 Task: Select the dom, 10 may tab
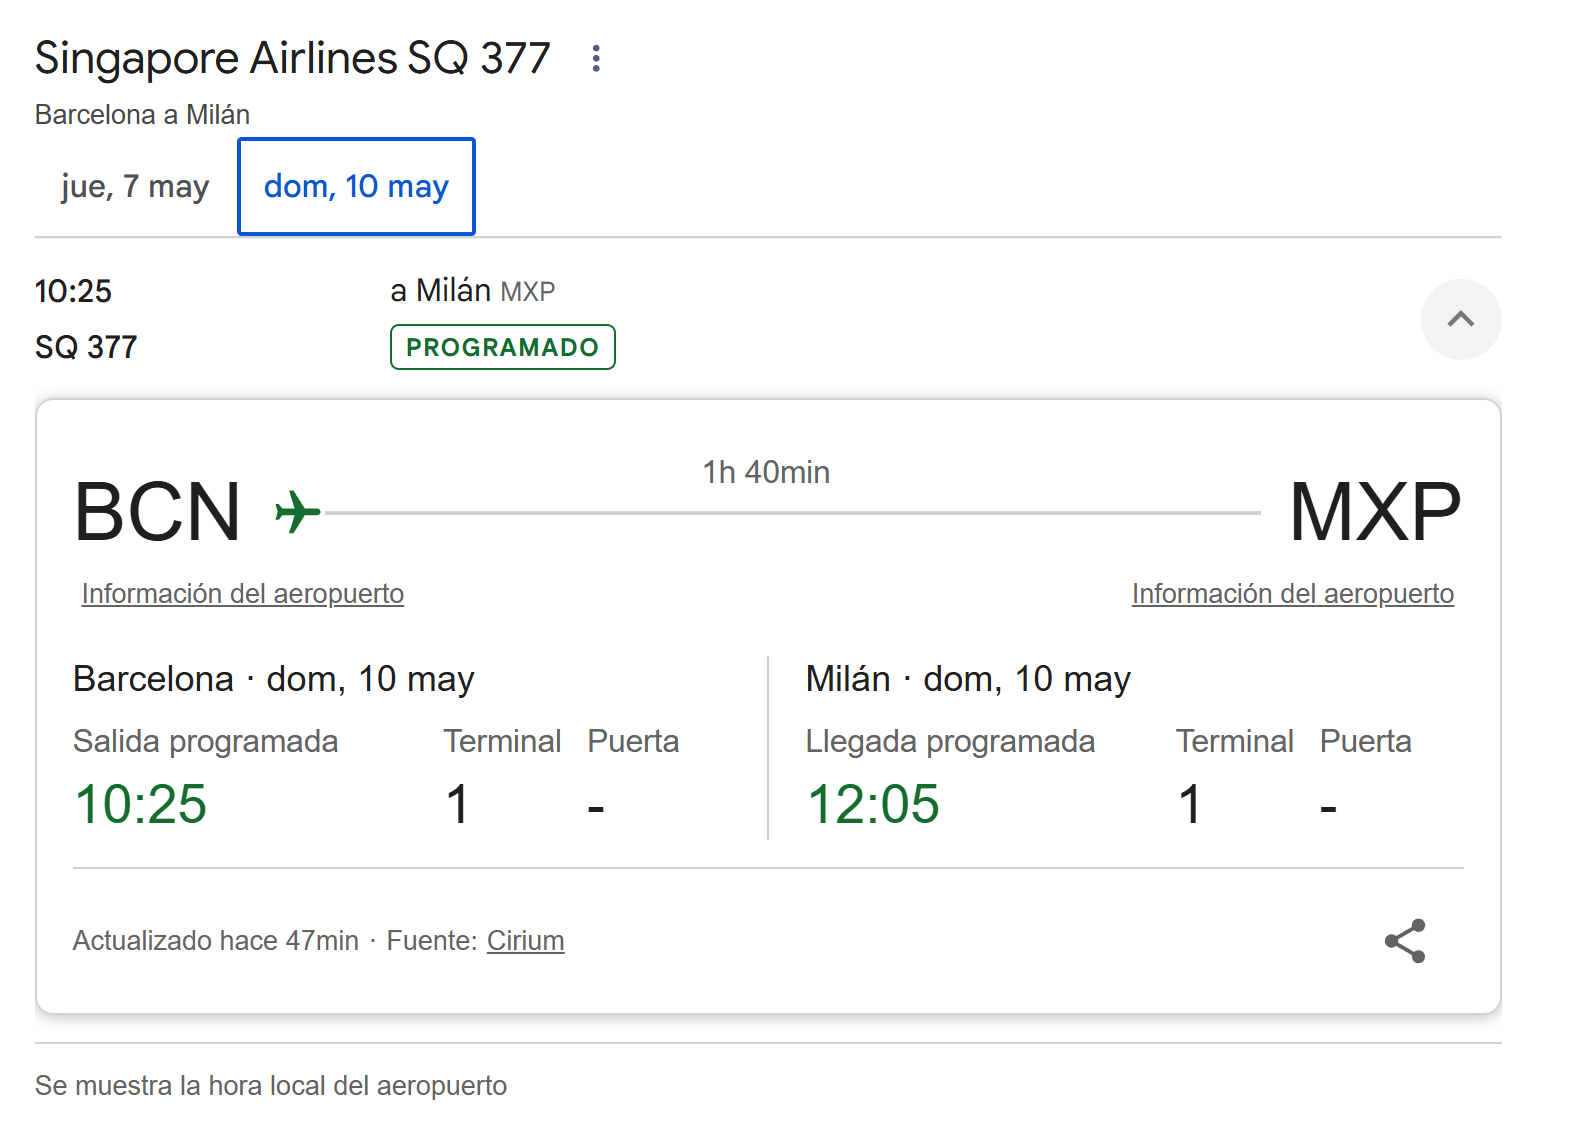[x=356, y=187]
